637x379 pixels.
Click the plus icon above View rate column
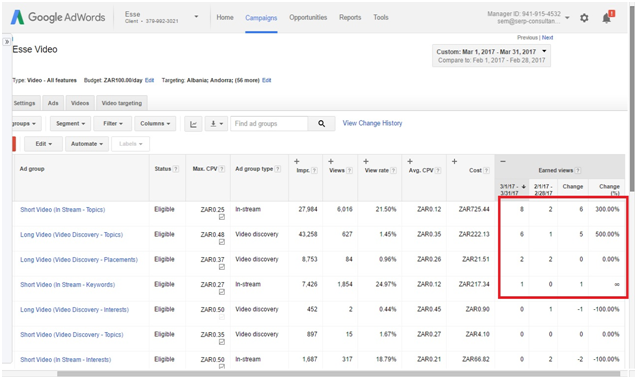tap(366, 161)
